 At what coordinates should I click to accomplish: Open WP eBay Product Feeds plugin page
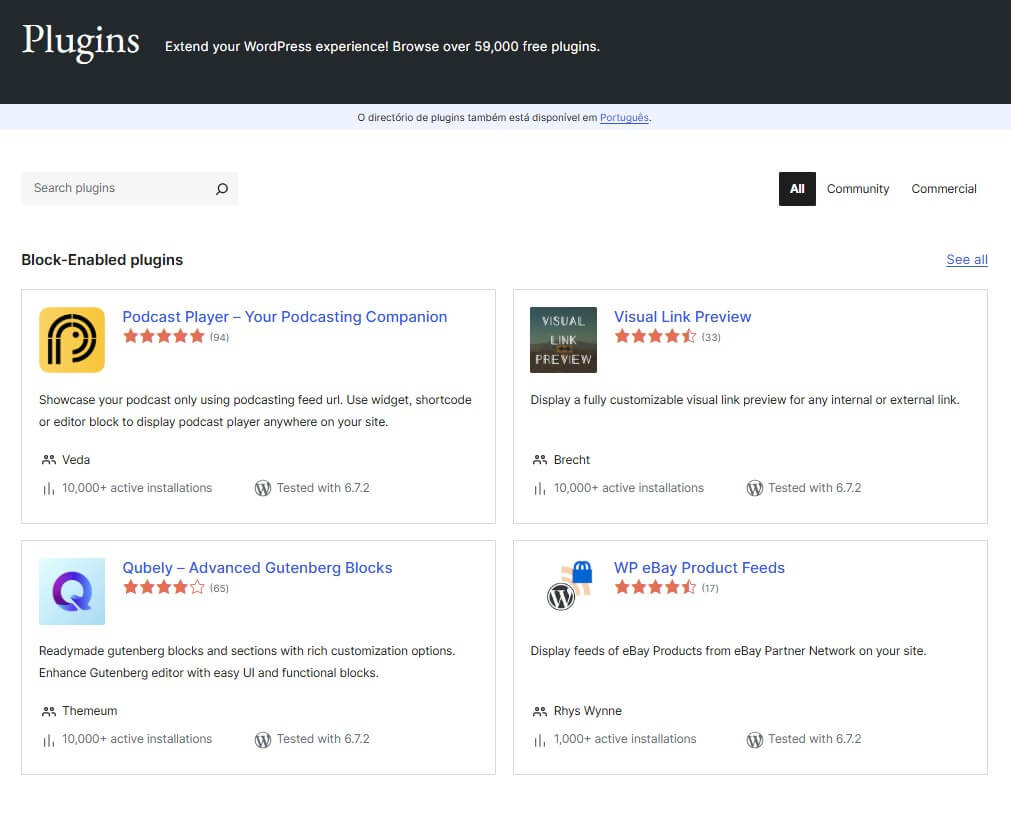coord(699,567)
